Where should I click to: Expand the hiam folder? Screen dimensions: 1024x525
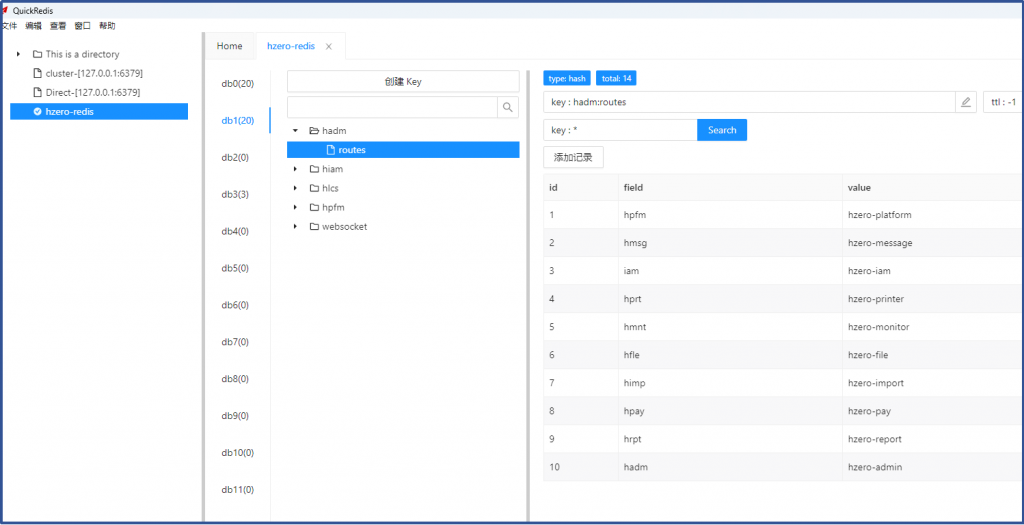[x=295, y=169]
